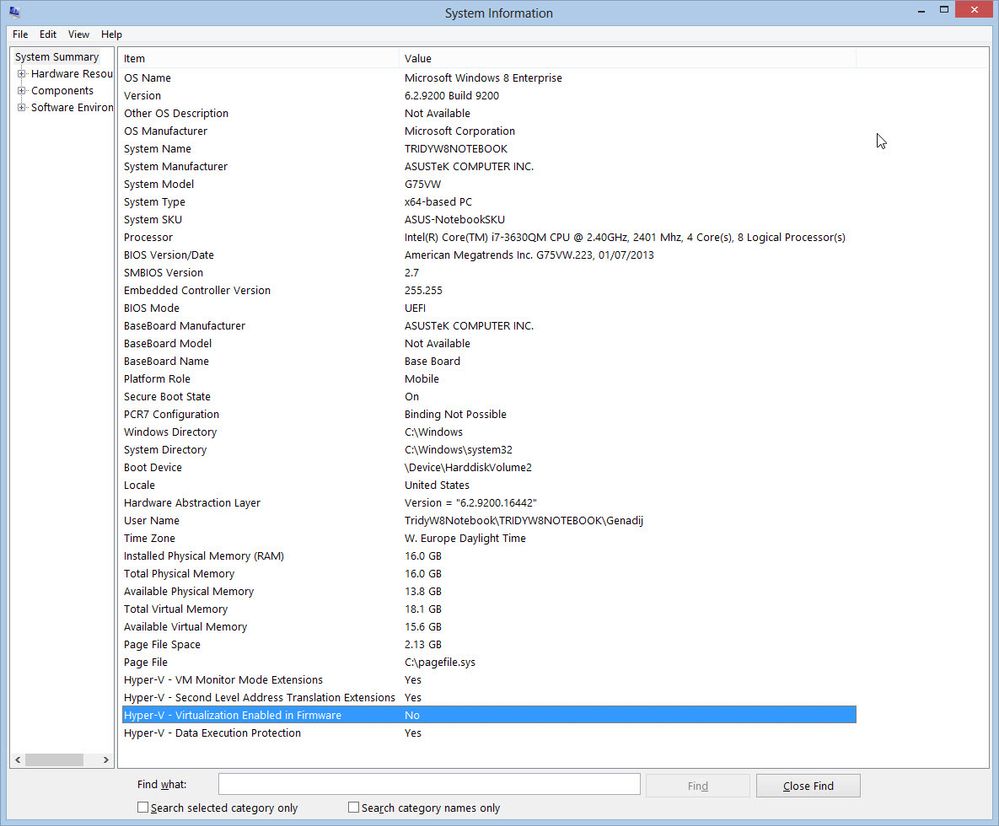Select the Total Virtual Memory row
The width and height of the screenshot is (999, 826).
(489, 609)
